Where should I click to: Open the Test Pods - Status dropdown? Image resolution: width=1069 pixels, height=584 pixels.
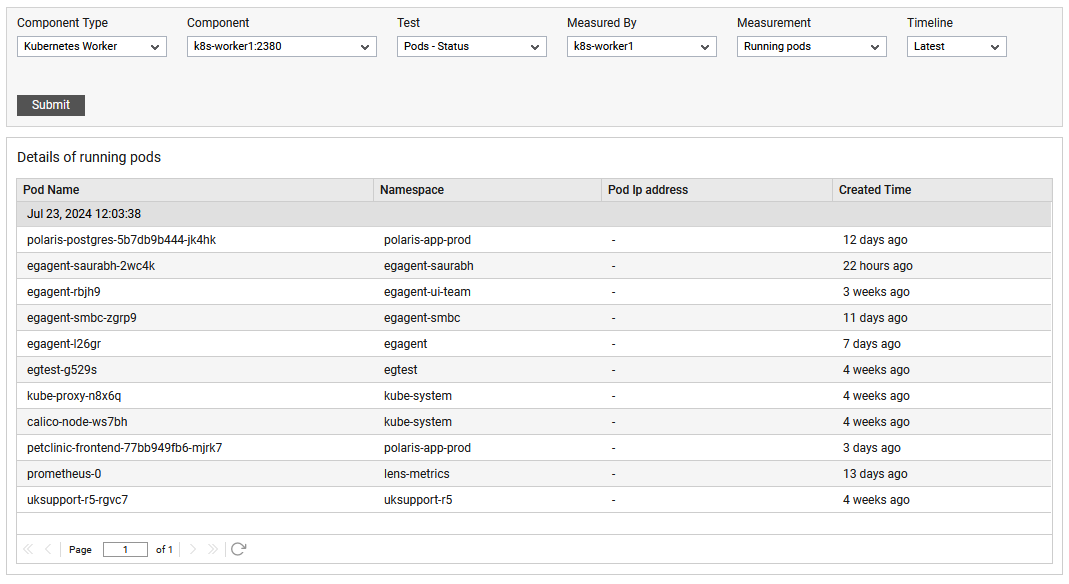click(472, 46)
